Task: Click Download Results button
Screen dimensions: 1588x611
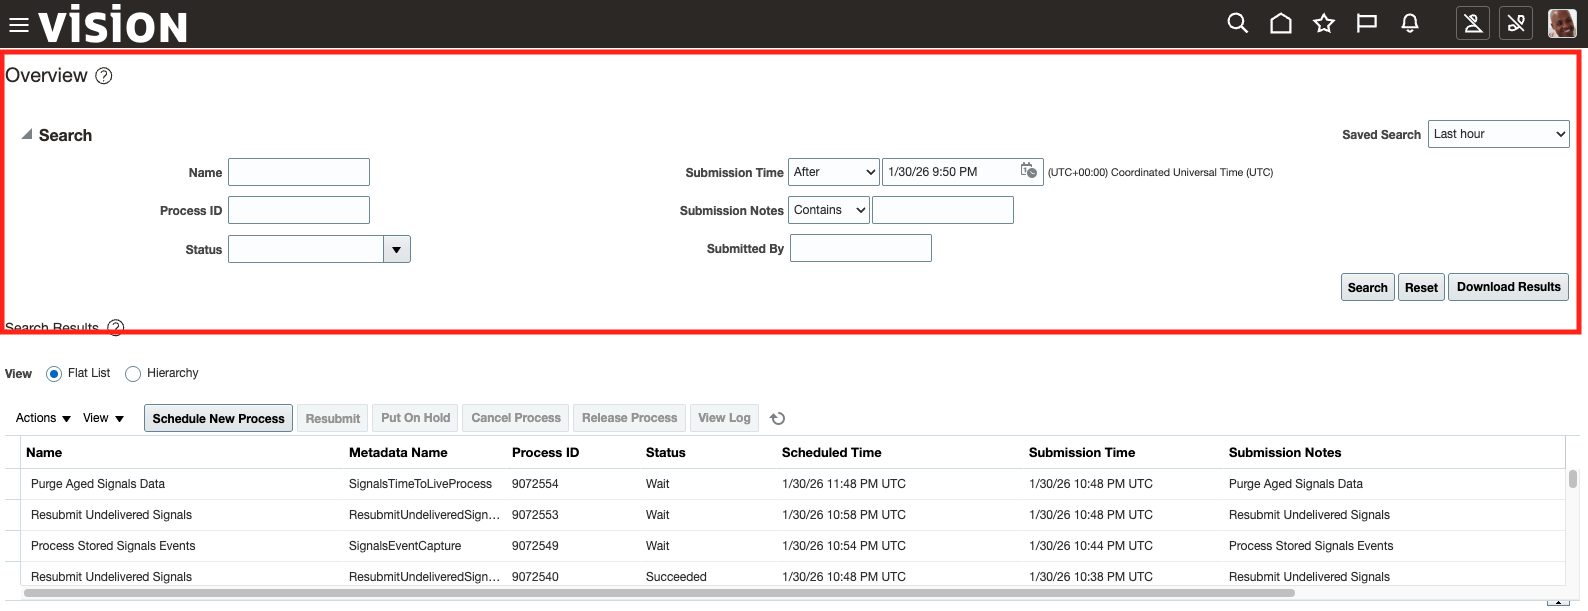Action: coord(1508,287)
